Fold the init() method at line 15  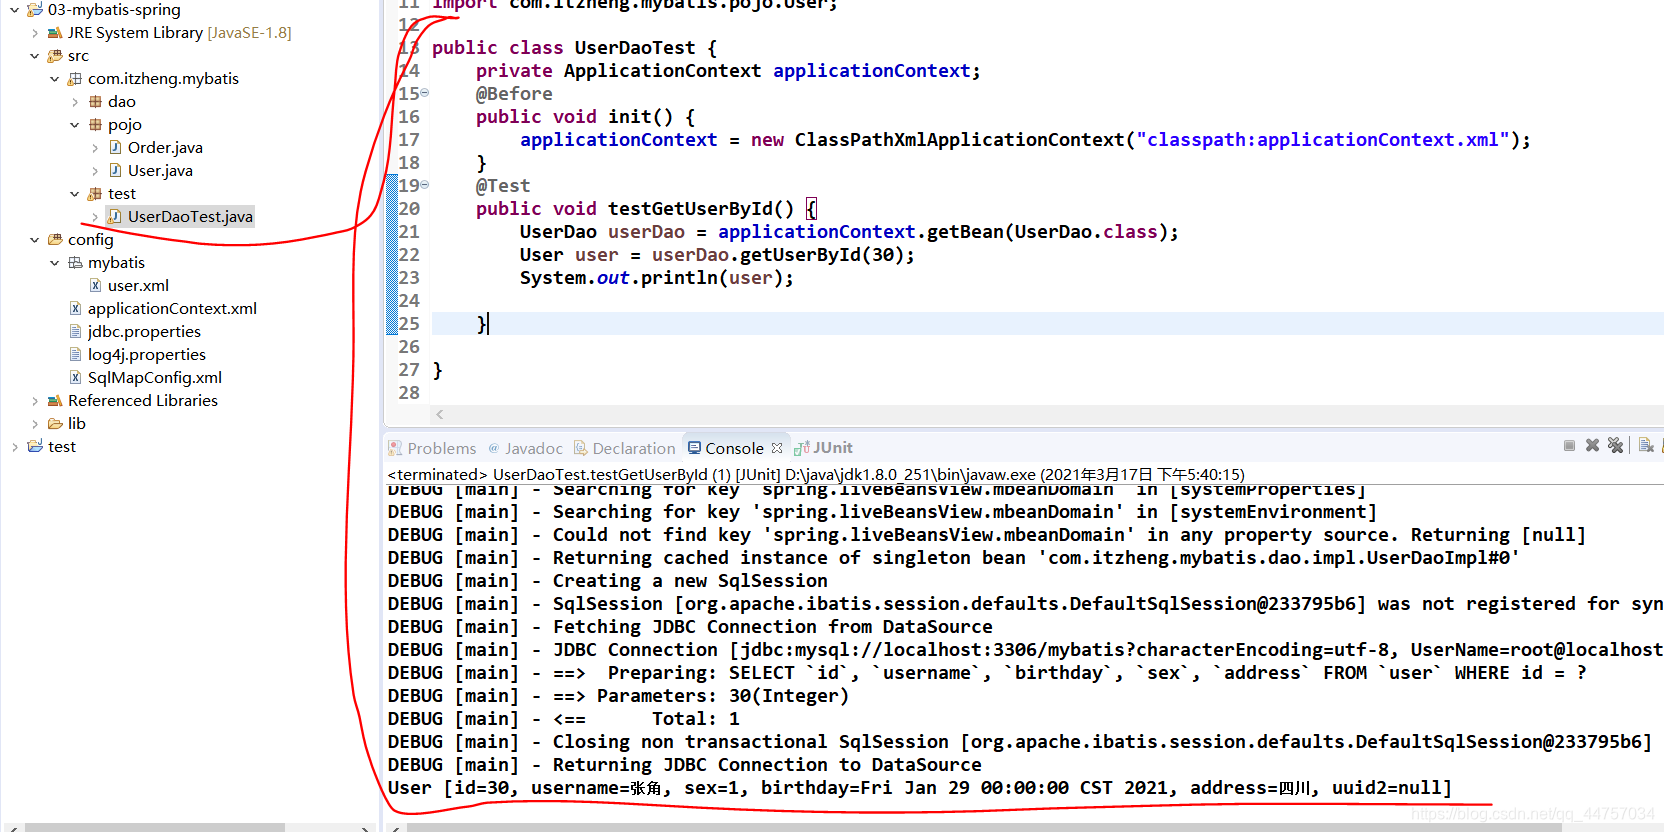[x=425, y=93]
